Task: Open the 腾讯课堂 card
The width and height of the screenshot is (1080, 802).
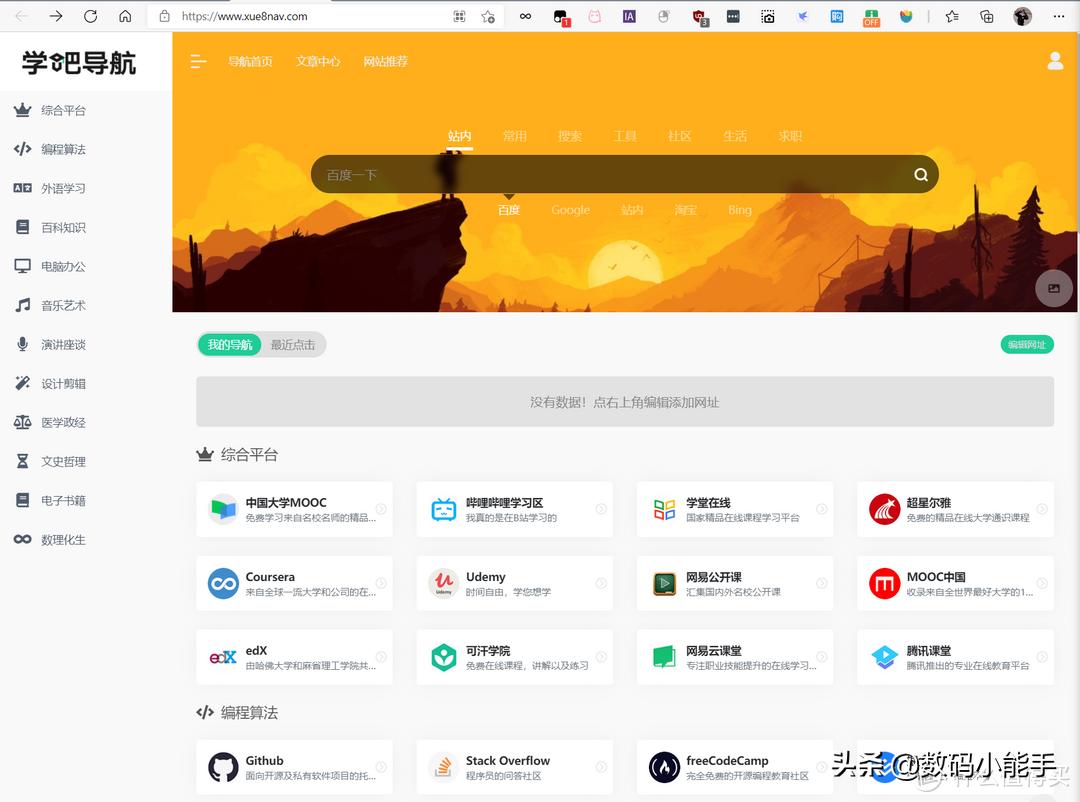Action: [x=955, y=657]
